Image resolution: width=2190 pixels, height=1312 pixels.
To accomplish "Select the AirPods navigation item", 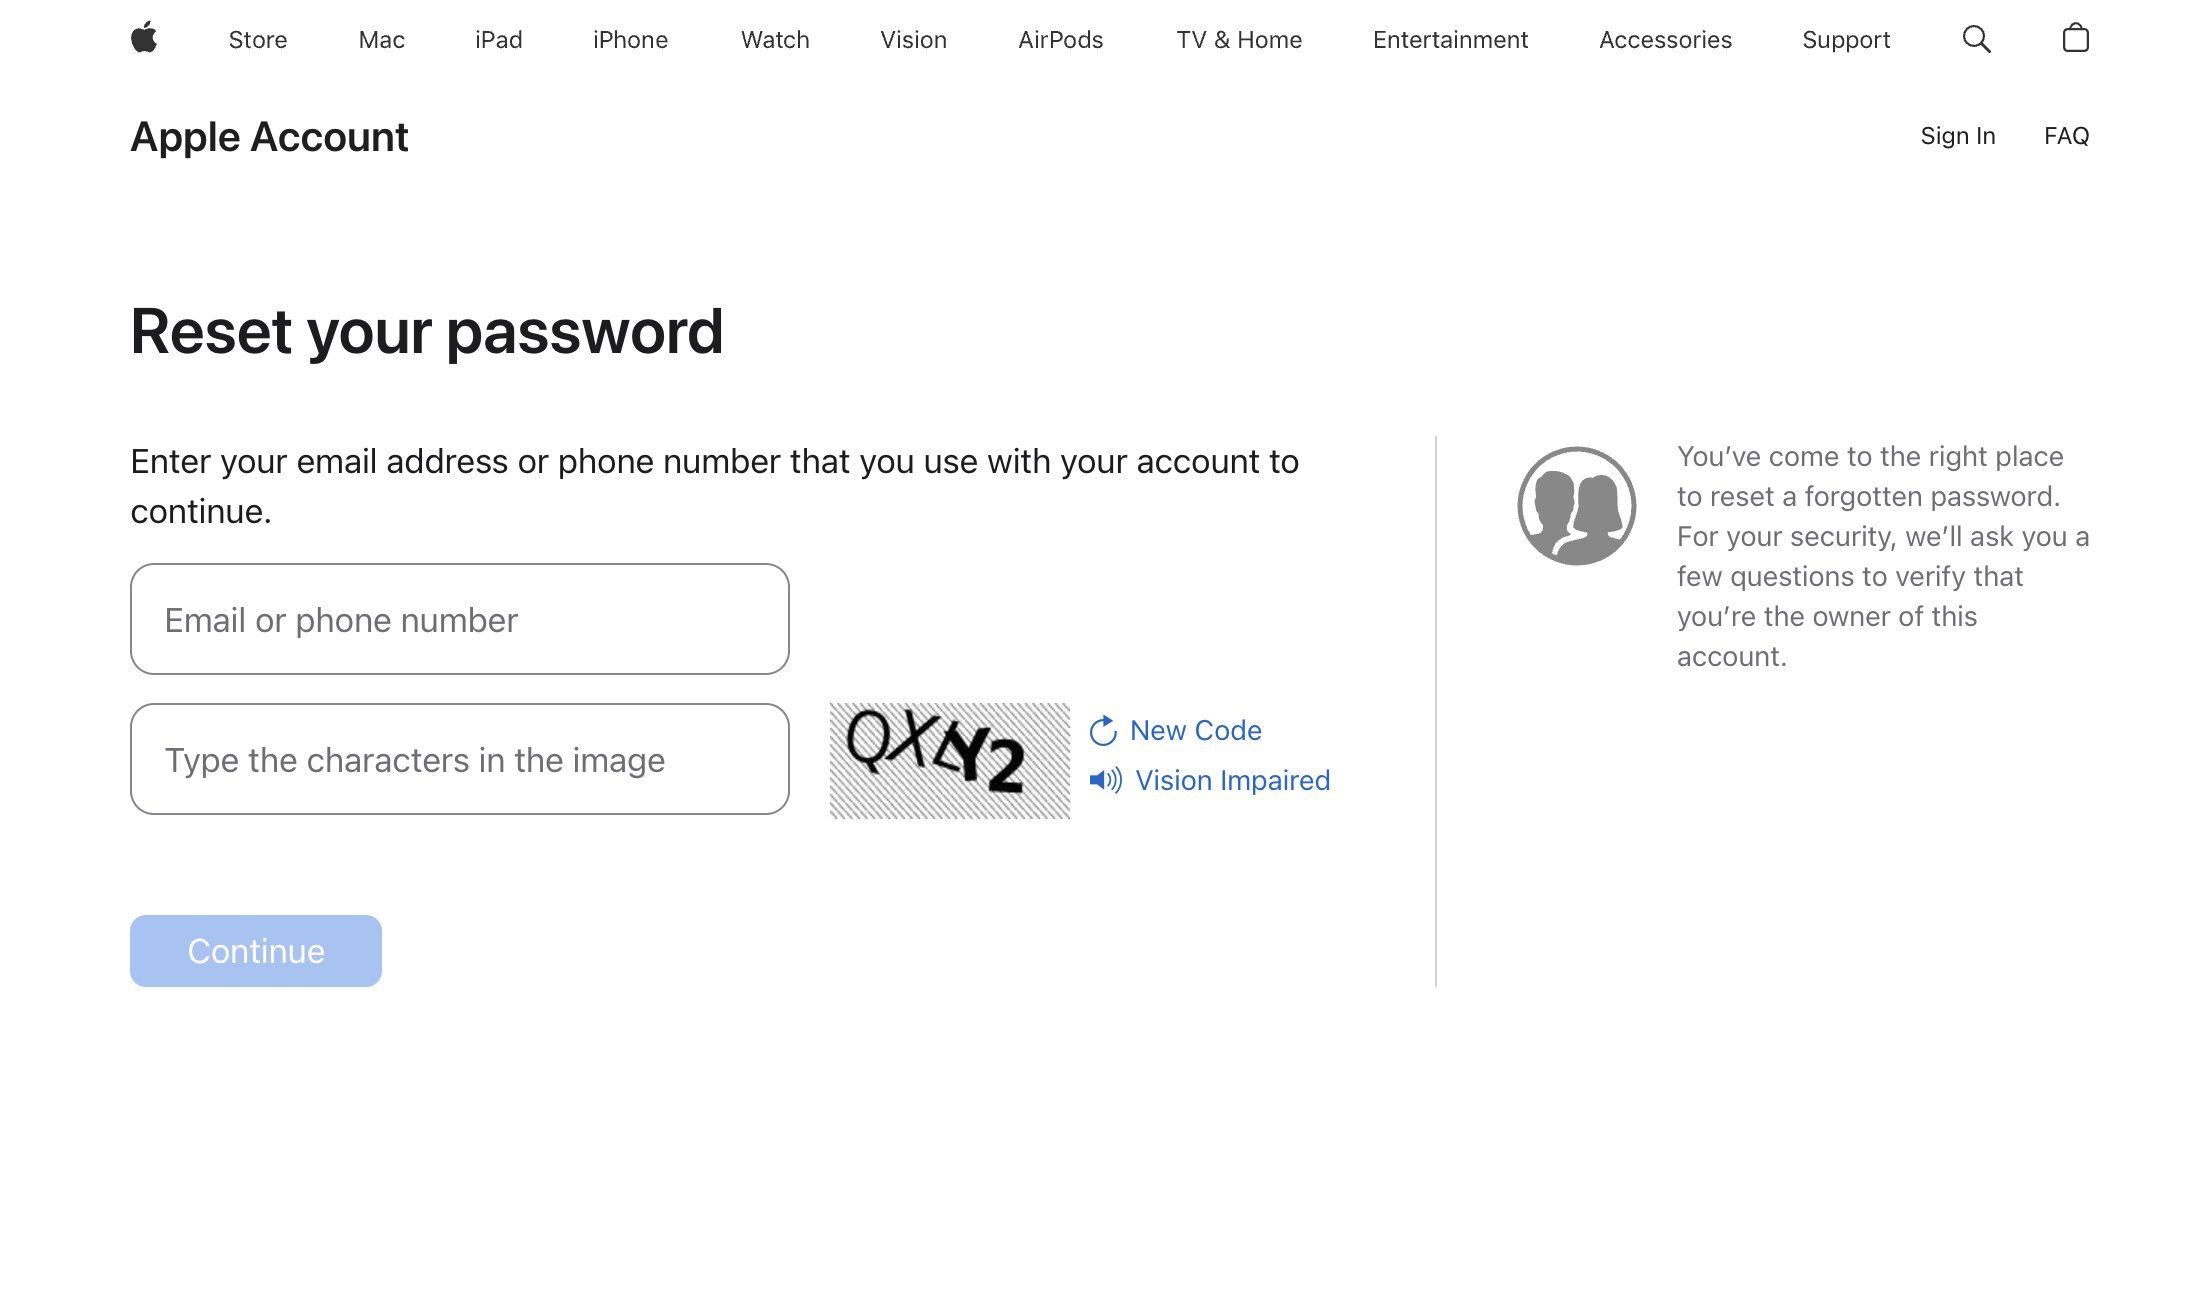I will click(x=1061, y=39).
